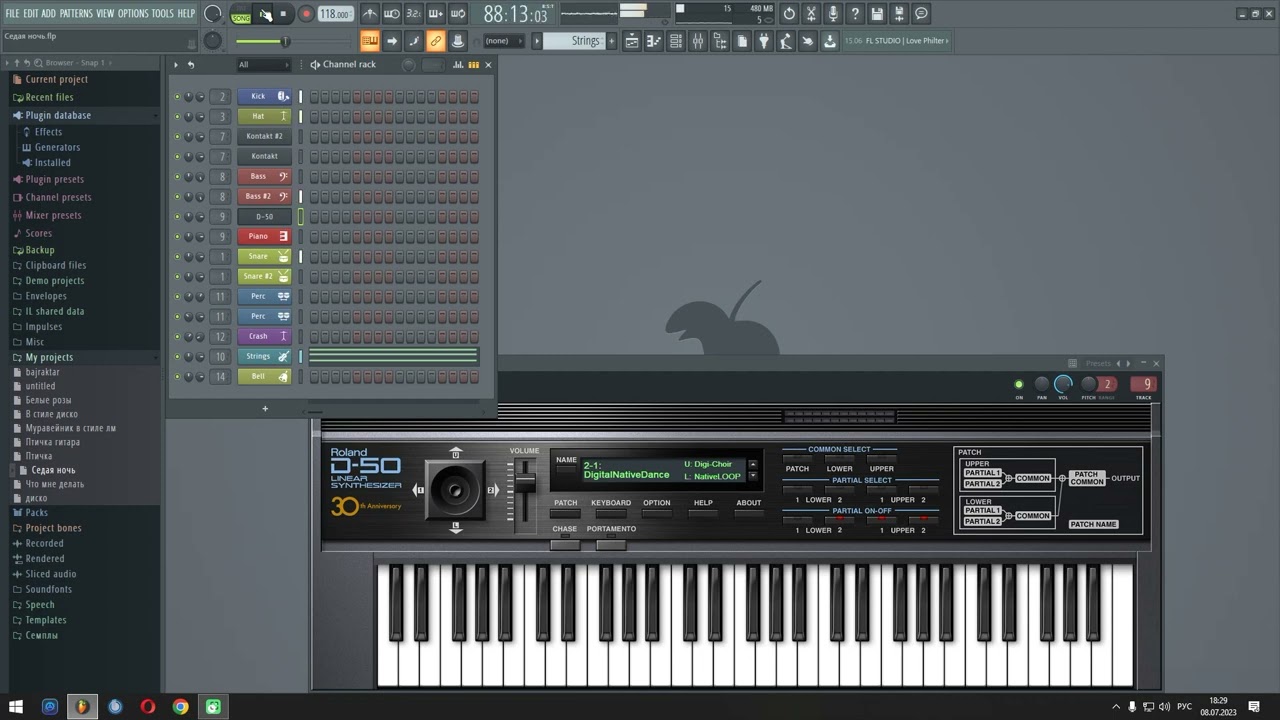Adjust the D-50 VOLUME fader
Image resolution: width=1280 pixels, height=720 pixels.
524,482
